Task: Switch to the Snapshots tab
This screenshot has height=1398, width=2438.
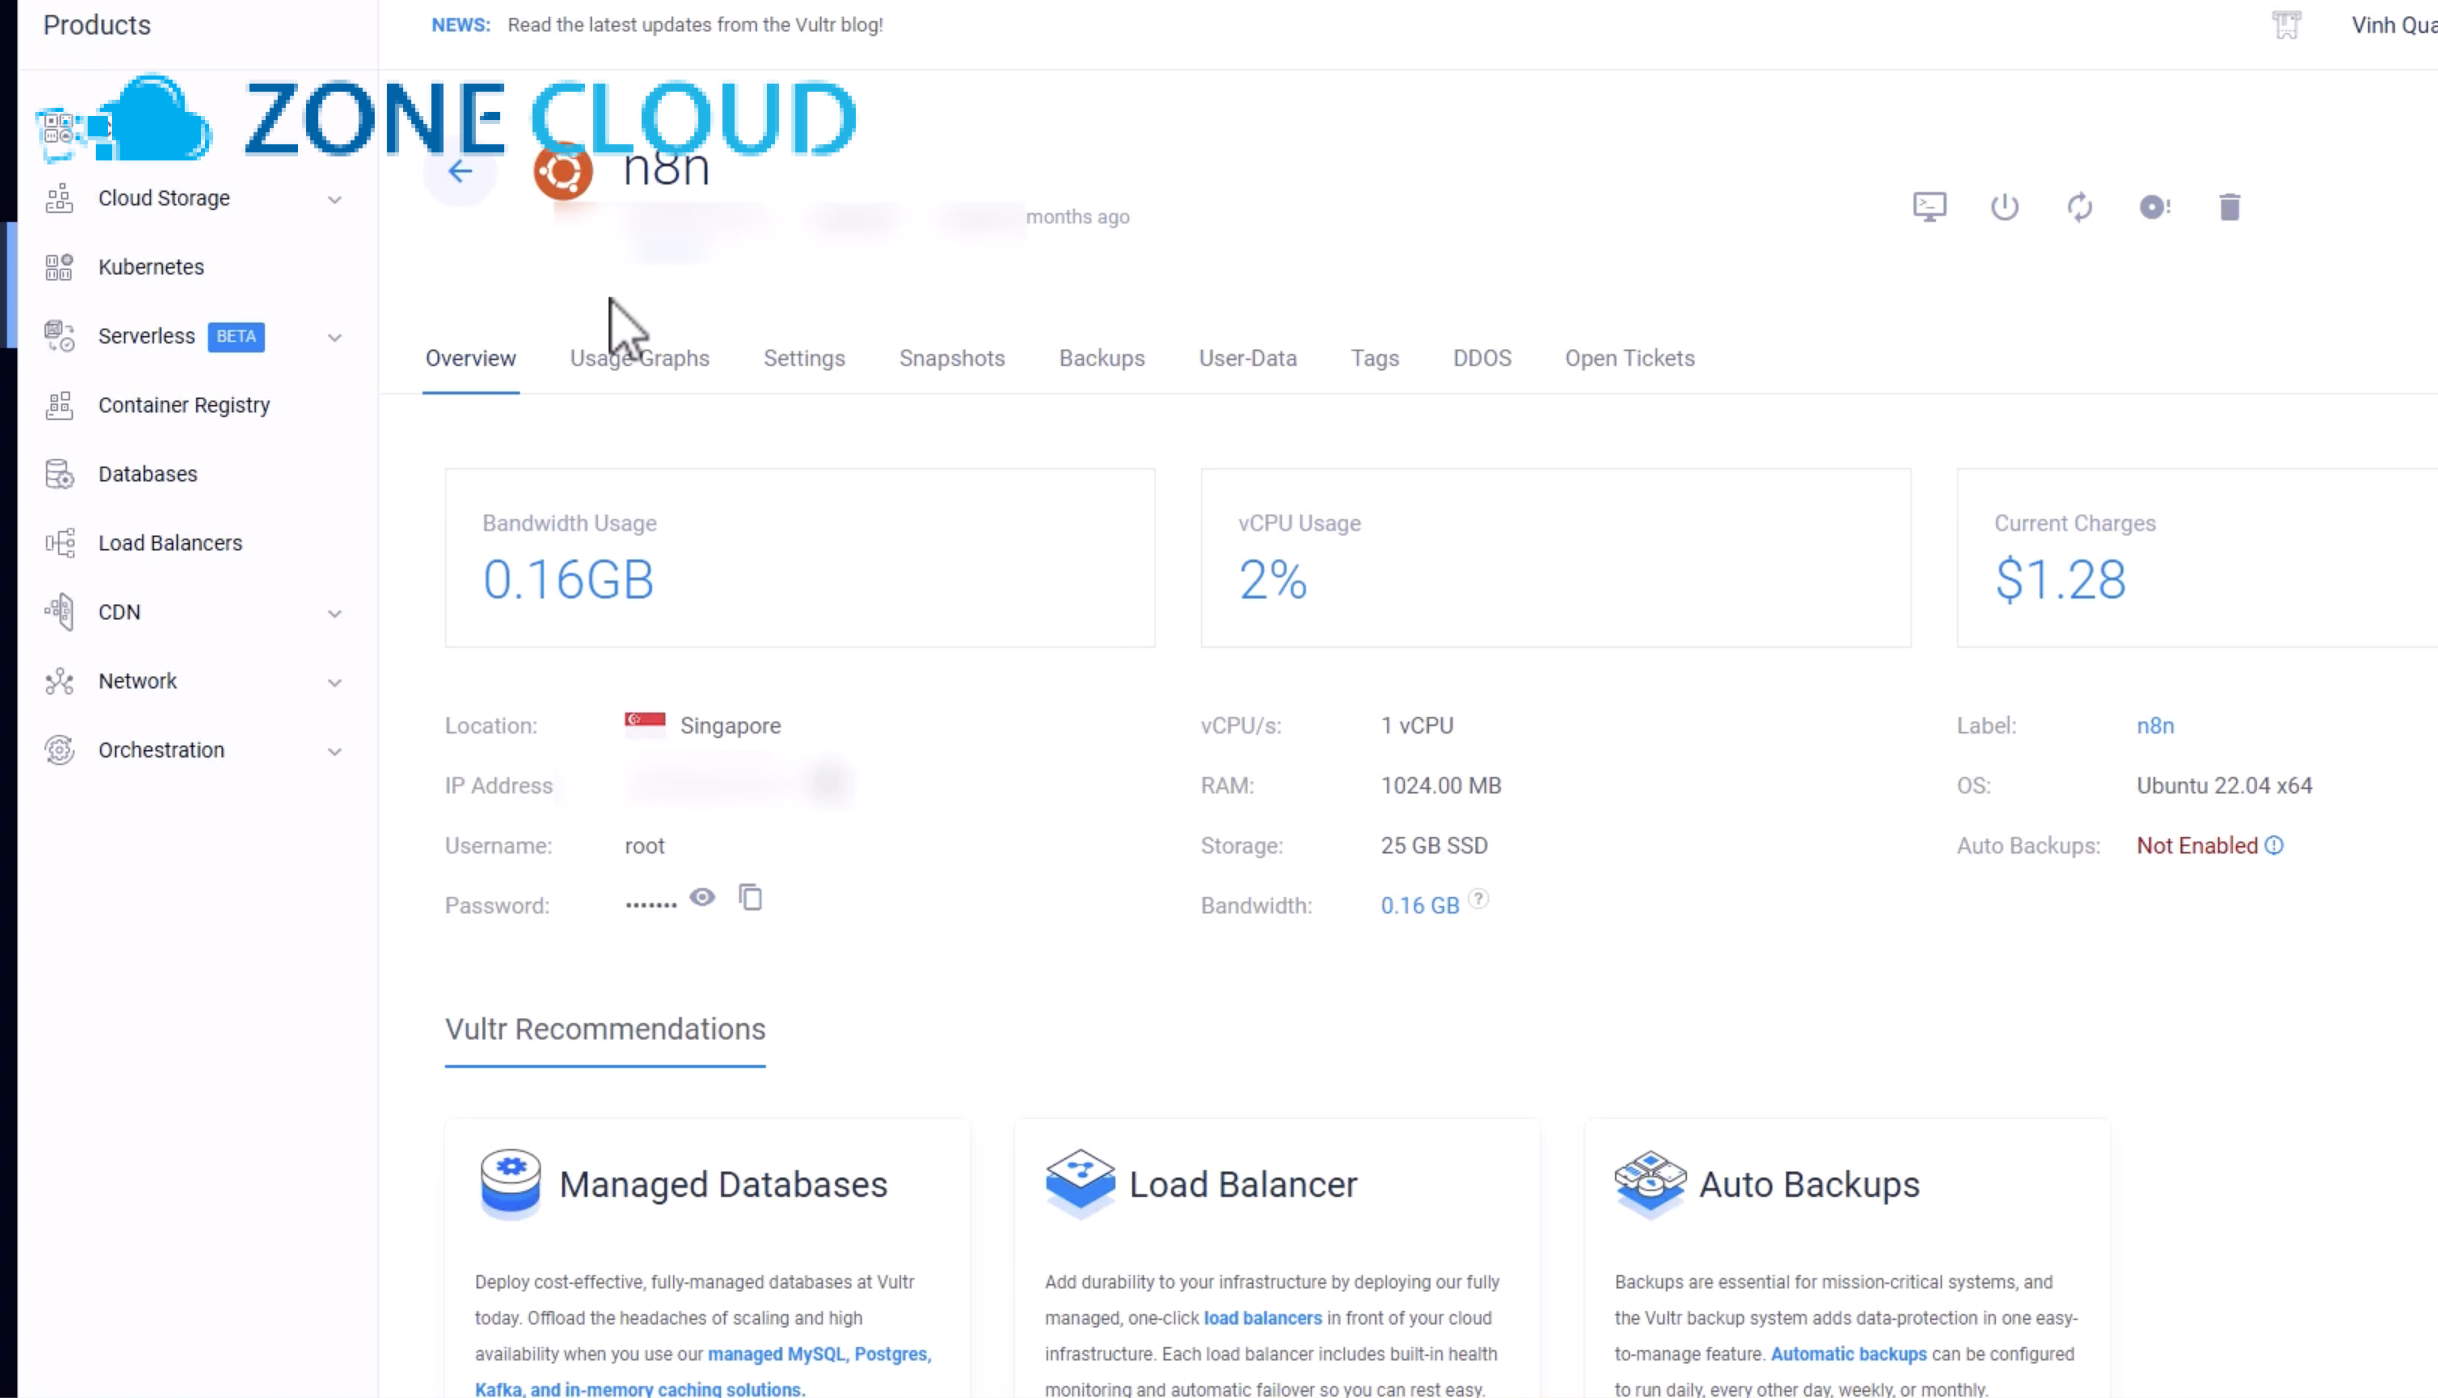Action: coord(952,358)
